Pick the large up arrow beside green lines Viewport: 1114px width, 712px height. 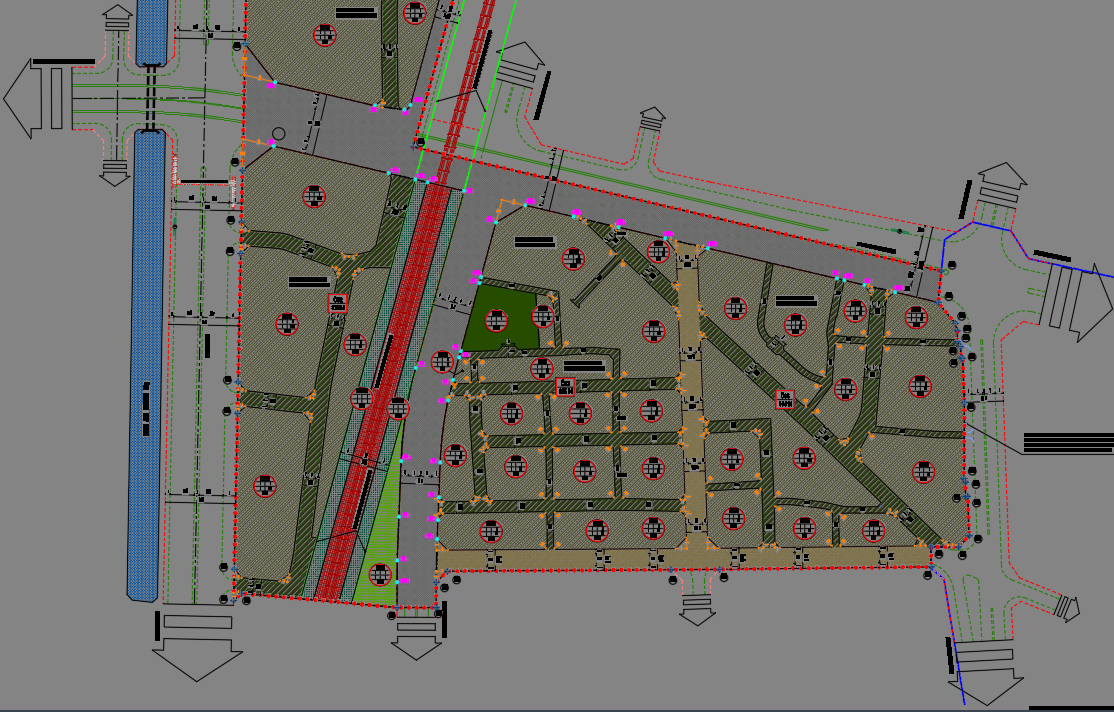click(x=521, y=65)
